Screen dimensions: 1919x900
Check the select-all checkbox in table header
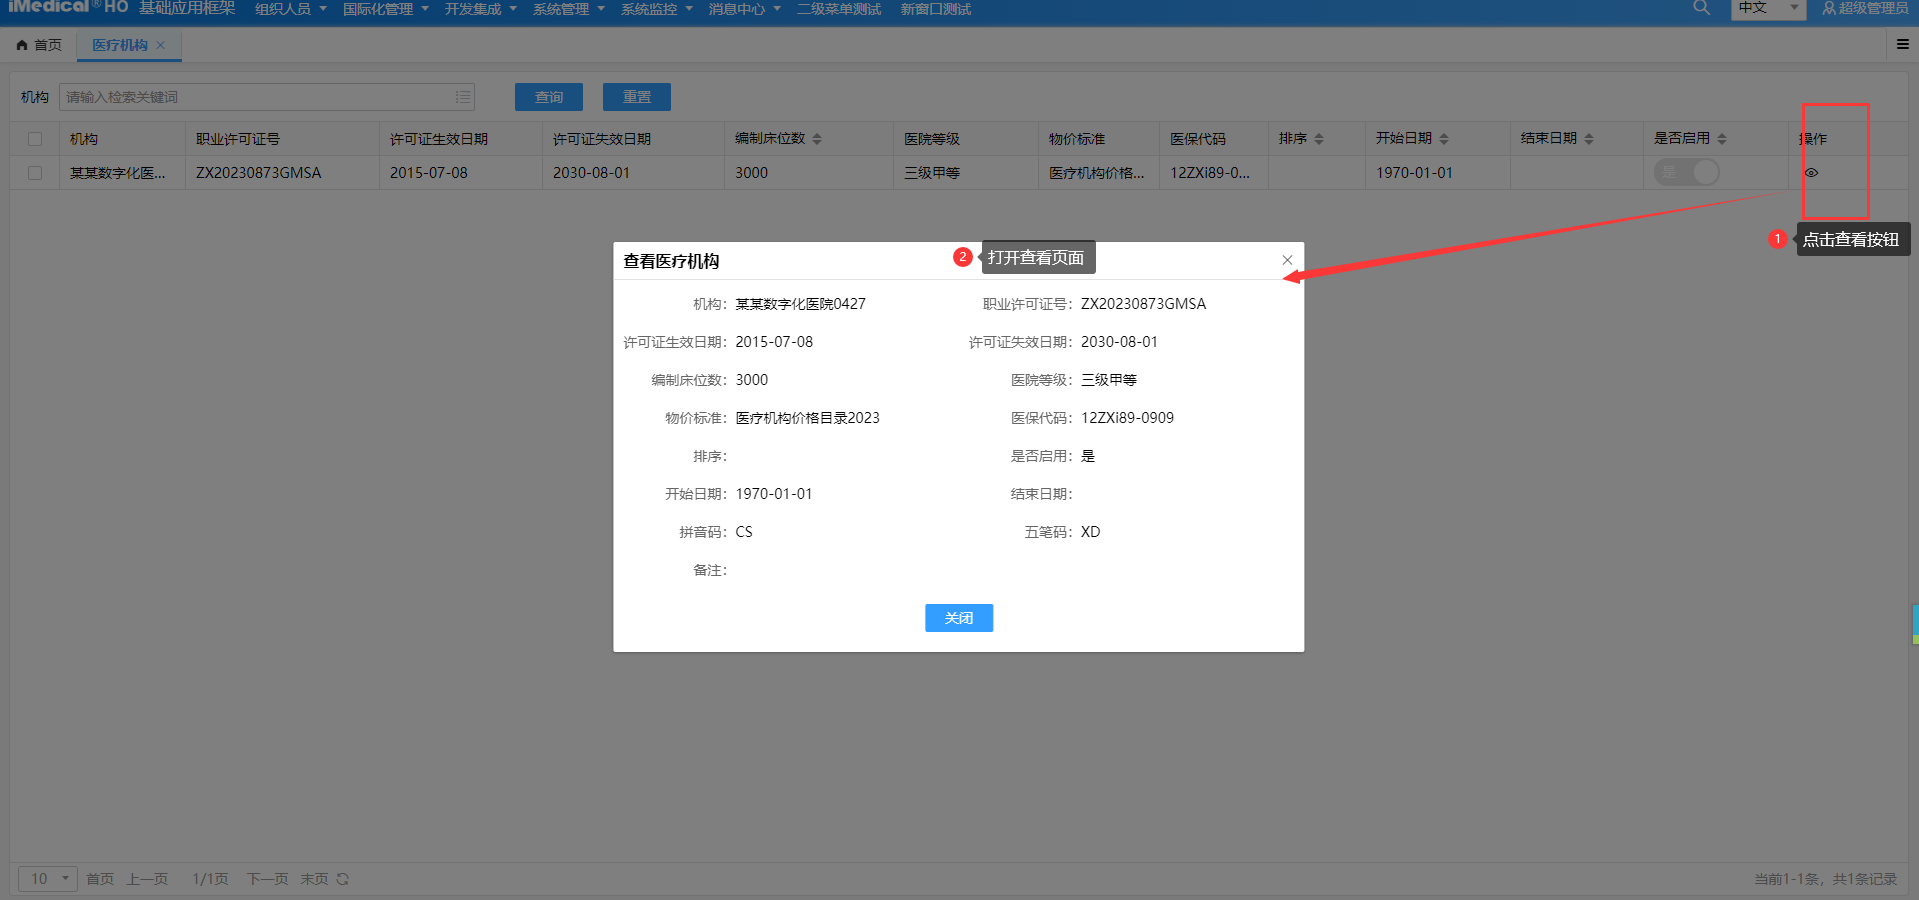[x=35, y=139]
